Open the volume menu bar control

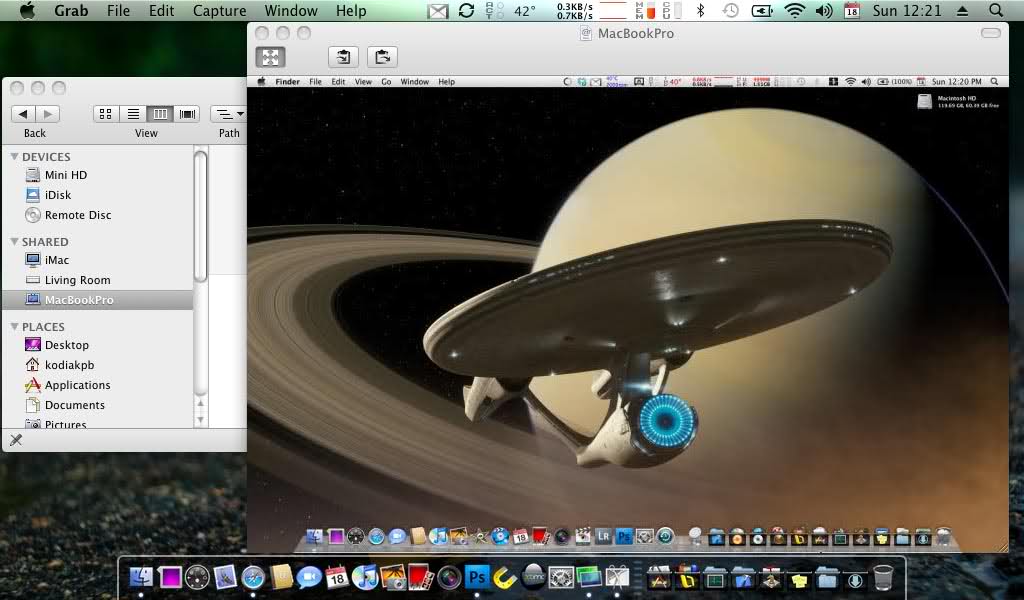824,10
